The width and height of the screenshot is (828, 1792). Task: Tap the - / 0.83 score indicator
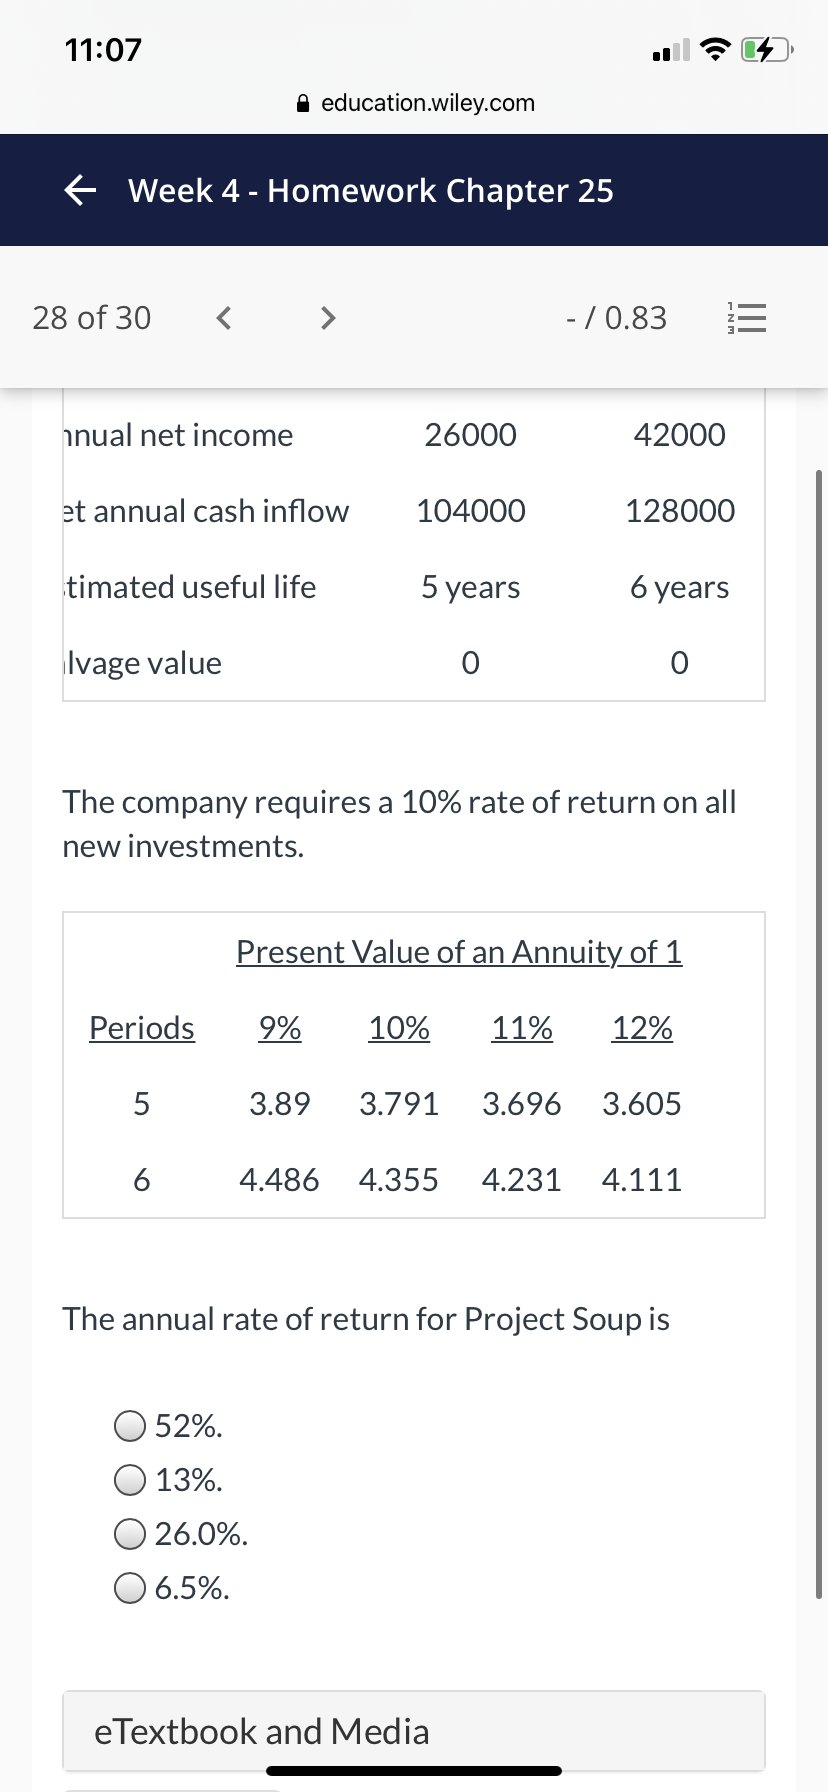[616, 318]
